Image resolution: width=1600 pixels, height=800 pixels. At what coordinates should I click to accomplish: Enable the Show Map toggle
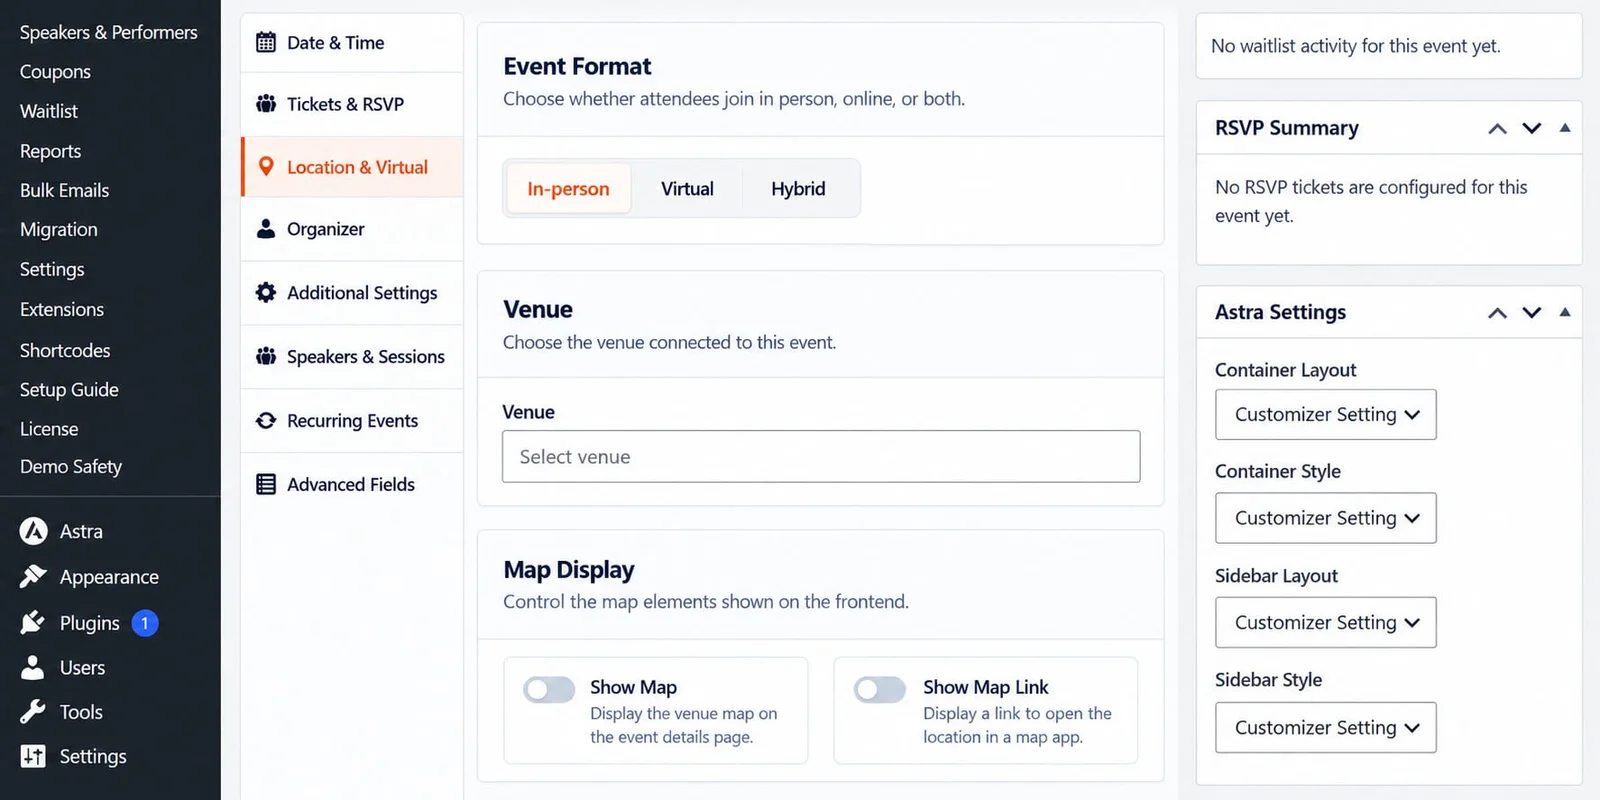(x=549, y=689)
